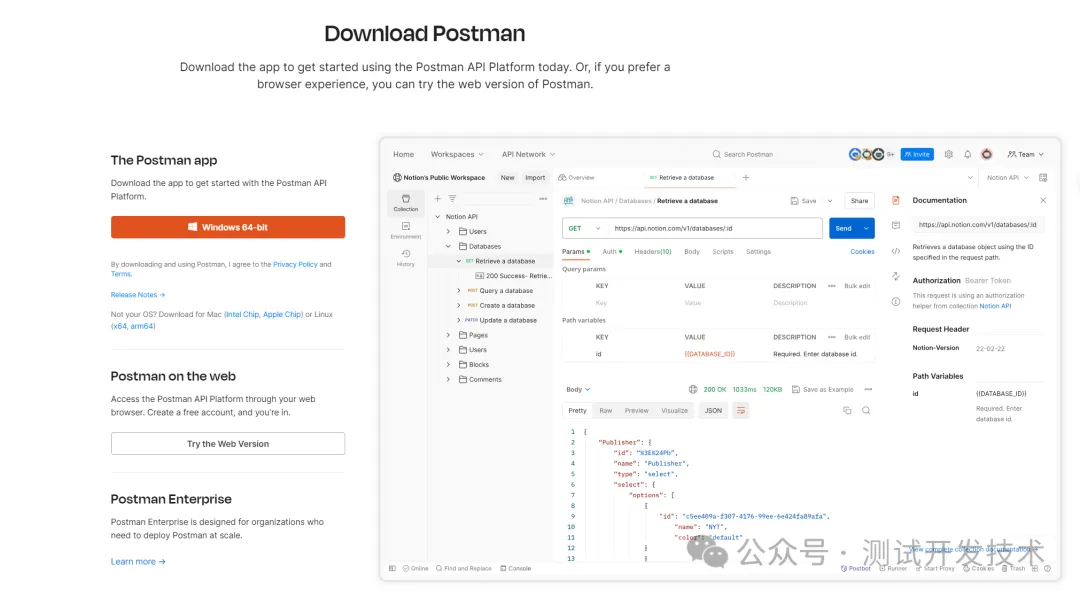Click Try the Web Version button
Image resolution: width=1080 pixels, height=596 pixels.
[x=228, y=444]
